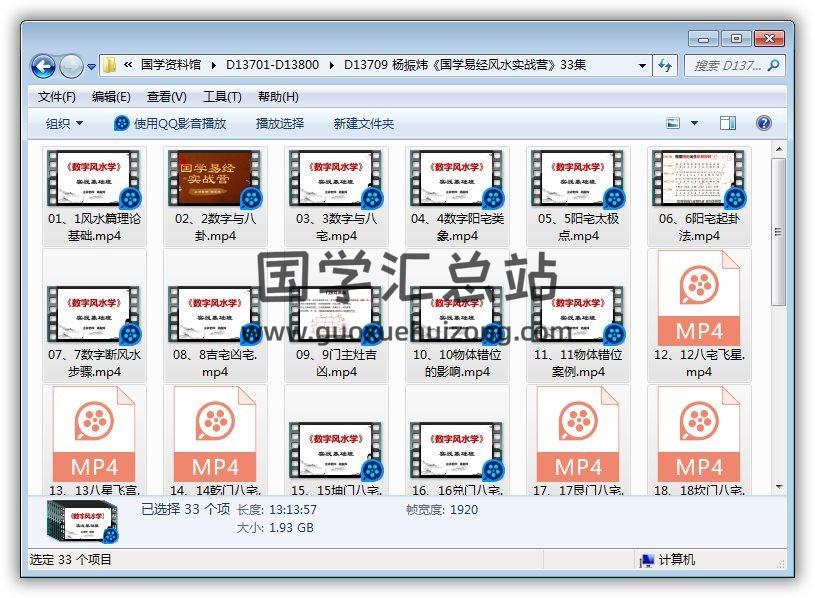
Task: Click the Forward navigation arrow button
Action: pos(71,66)
